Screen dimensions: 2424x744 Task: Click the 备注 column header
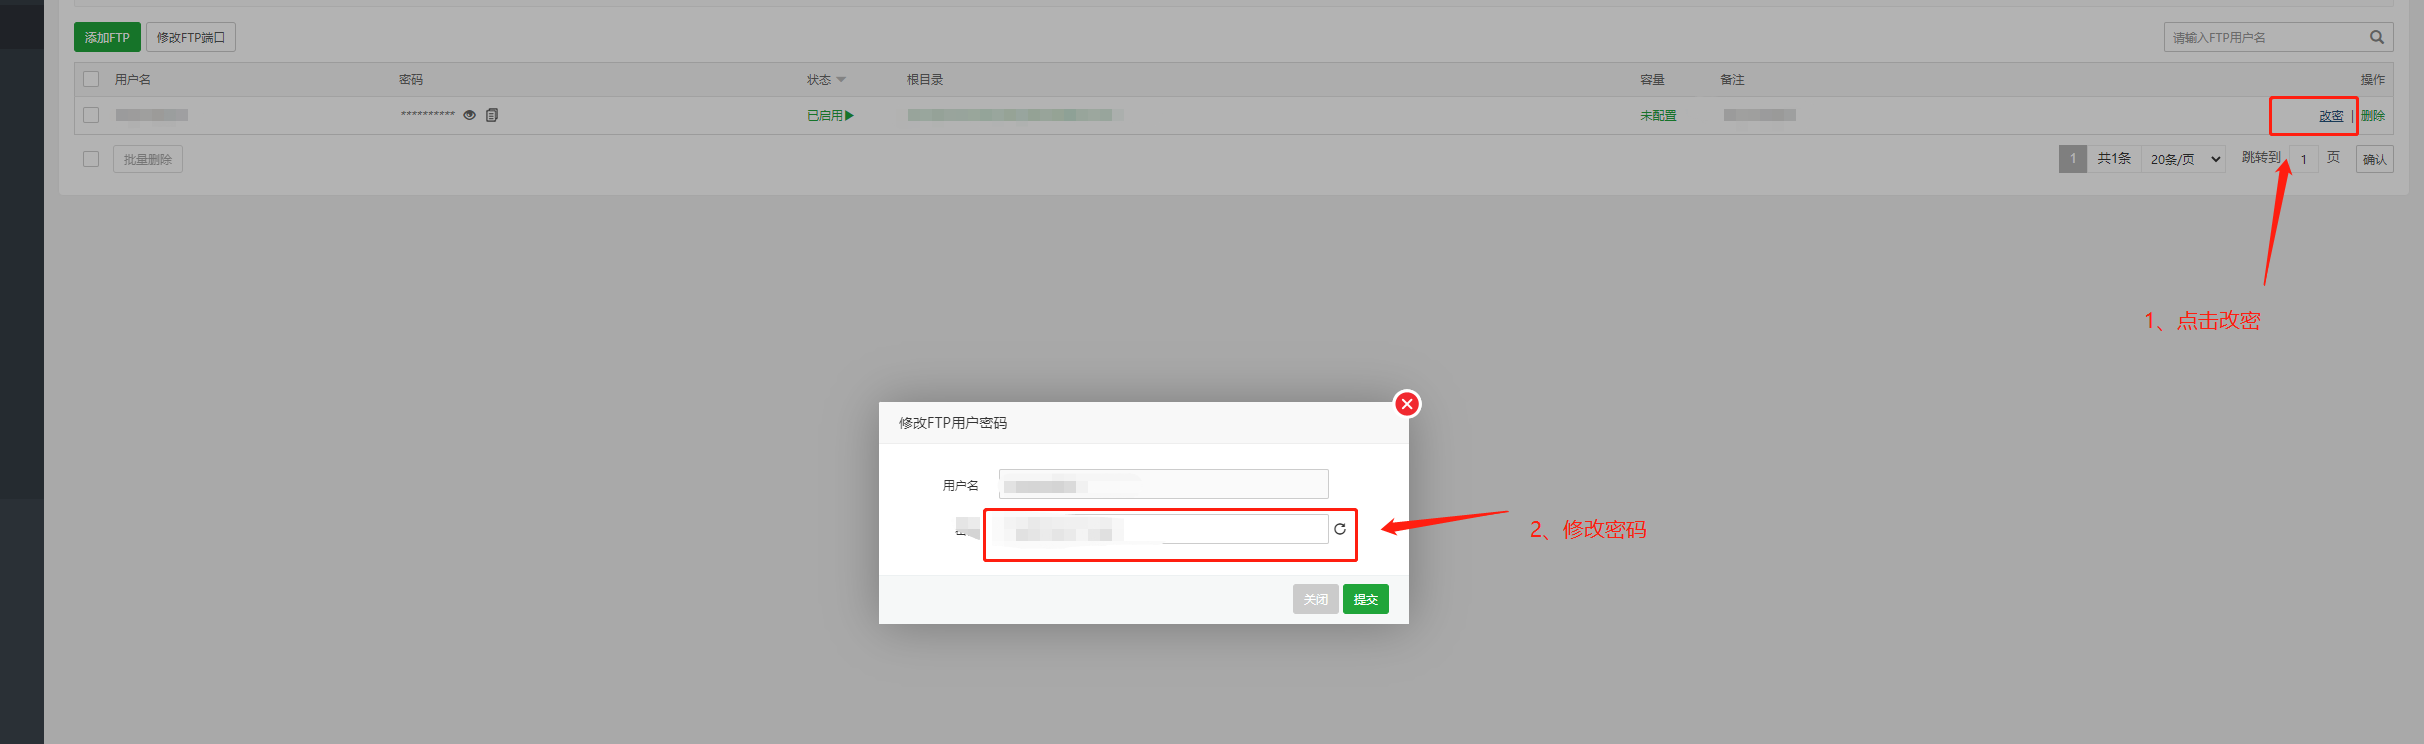1732,80
